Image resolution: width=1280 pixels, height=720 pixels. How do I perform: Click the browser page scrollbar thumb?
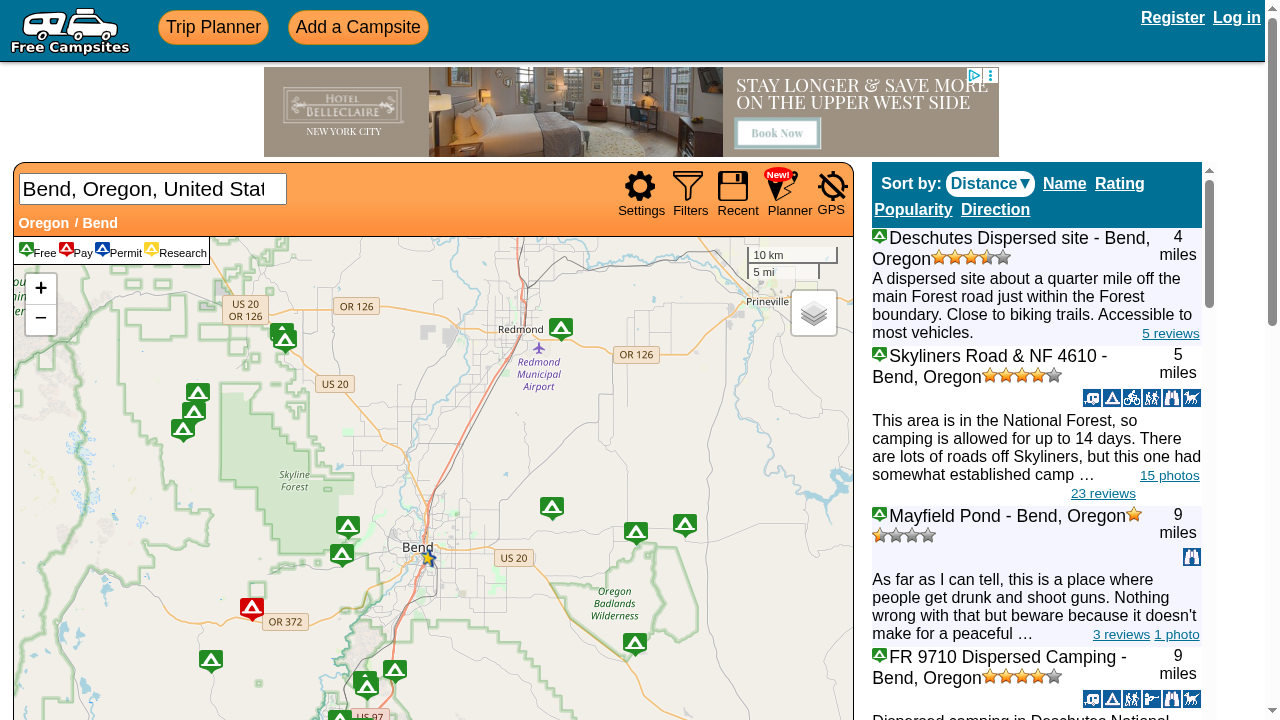point(1272,172)
